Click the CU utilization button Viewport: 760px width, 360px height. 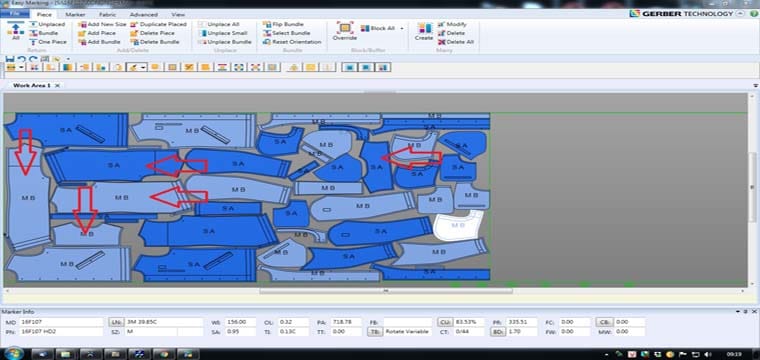pos(444,322)
